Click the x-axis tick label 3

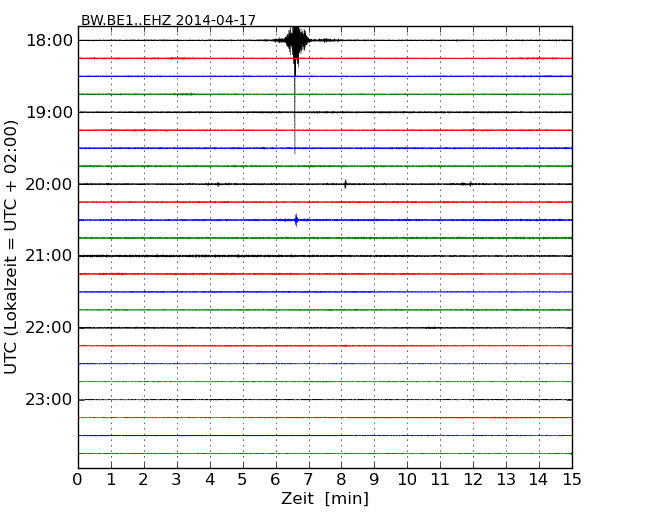(x=176, y=479)
